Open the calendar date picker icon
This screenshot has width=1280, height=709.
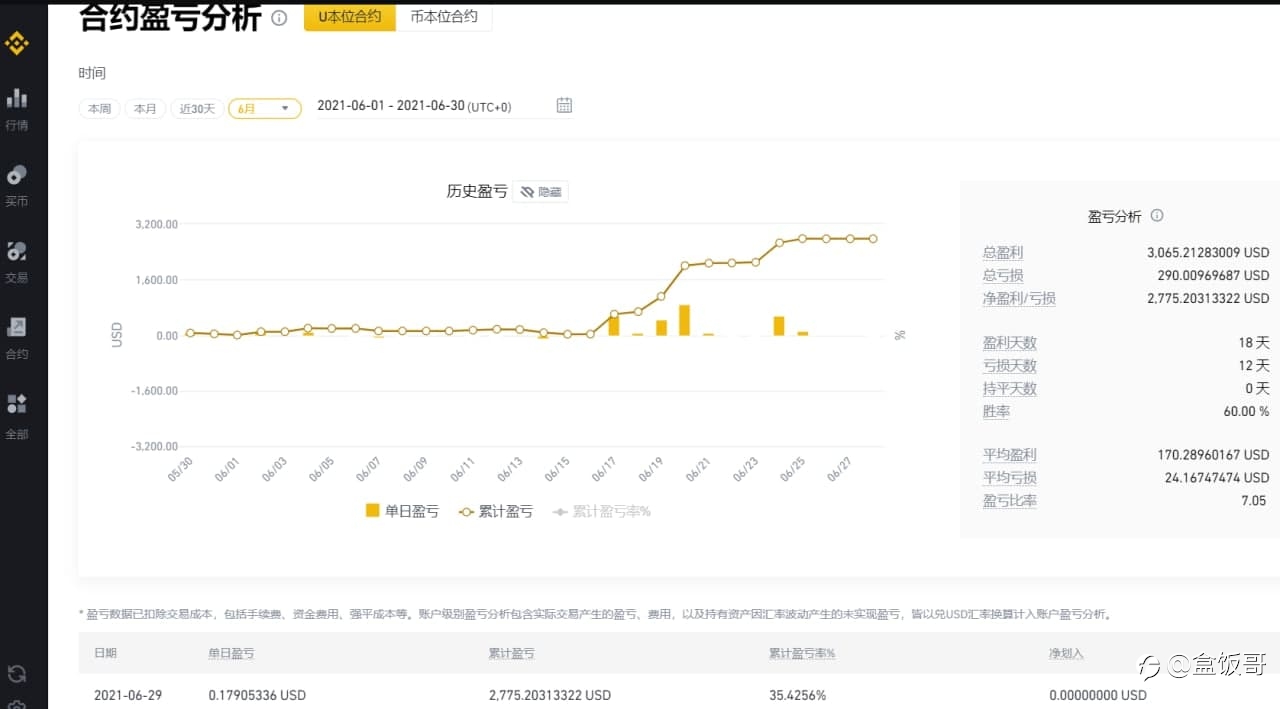click(564, 105)
